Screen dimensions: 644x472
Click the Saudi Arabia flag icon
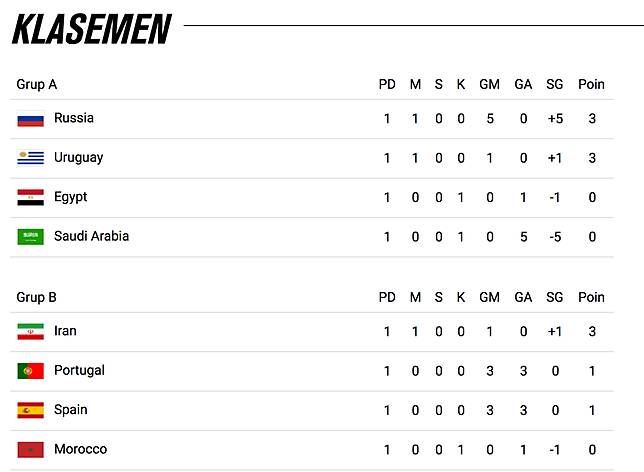coord(30,237)
